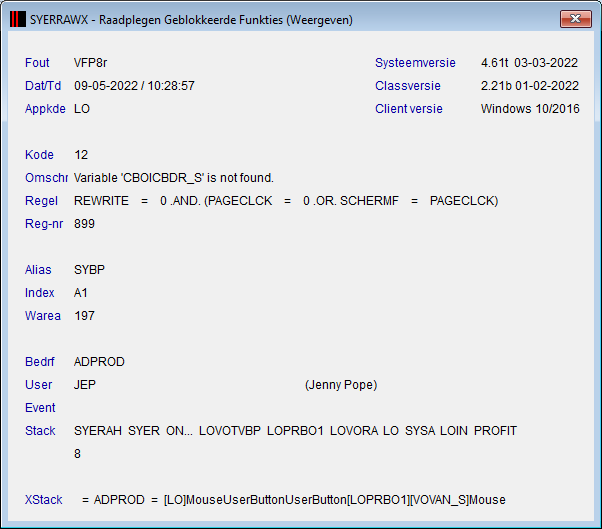Select the Appkde value 'LO'
The width and height of the screenshot is (602, 529).
pyautogui.click(x=82, y=109)
